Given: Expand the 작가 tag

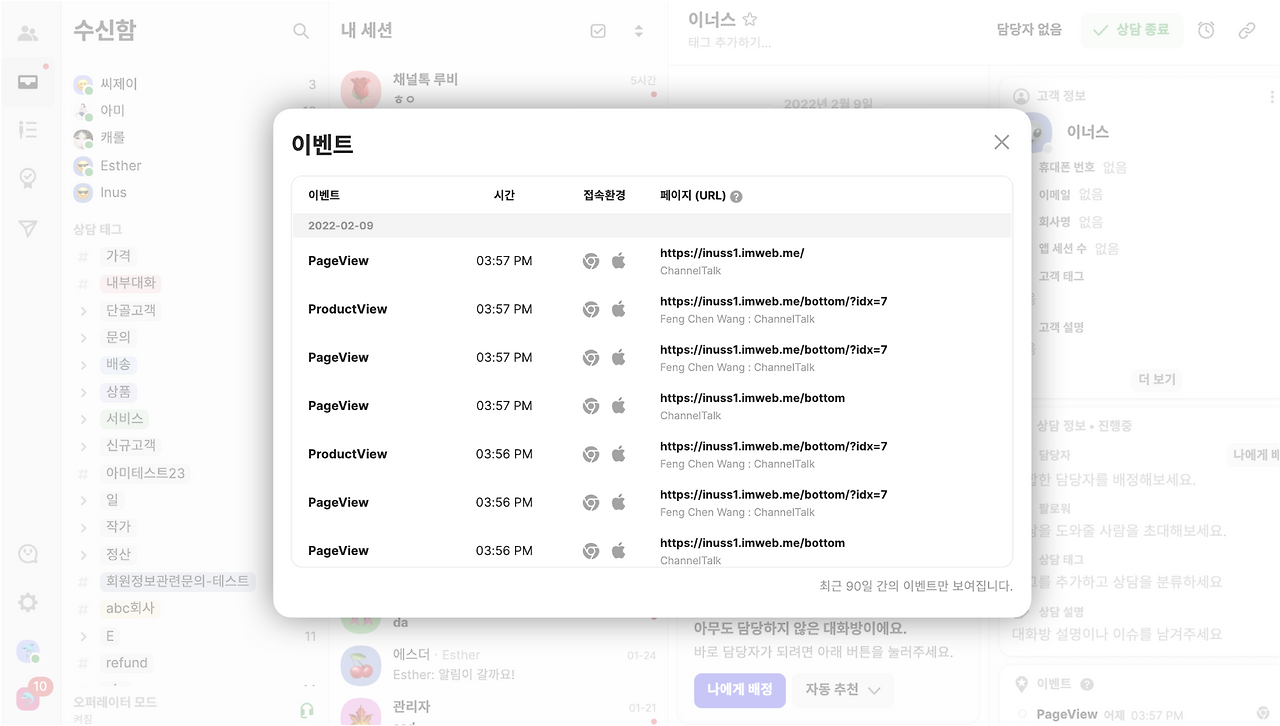Looking at the screenshot, I should [x=84, y=527].
